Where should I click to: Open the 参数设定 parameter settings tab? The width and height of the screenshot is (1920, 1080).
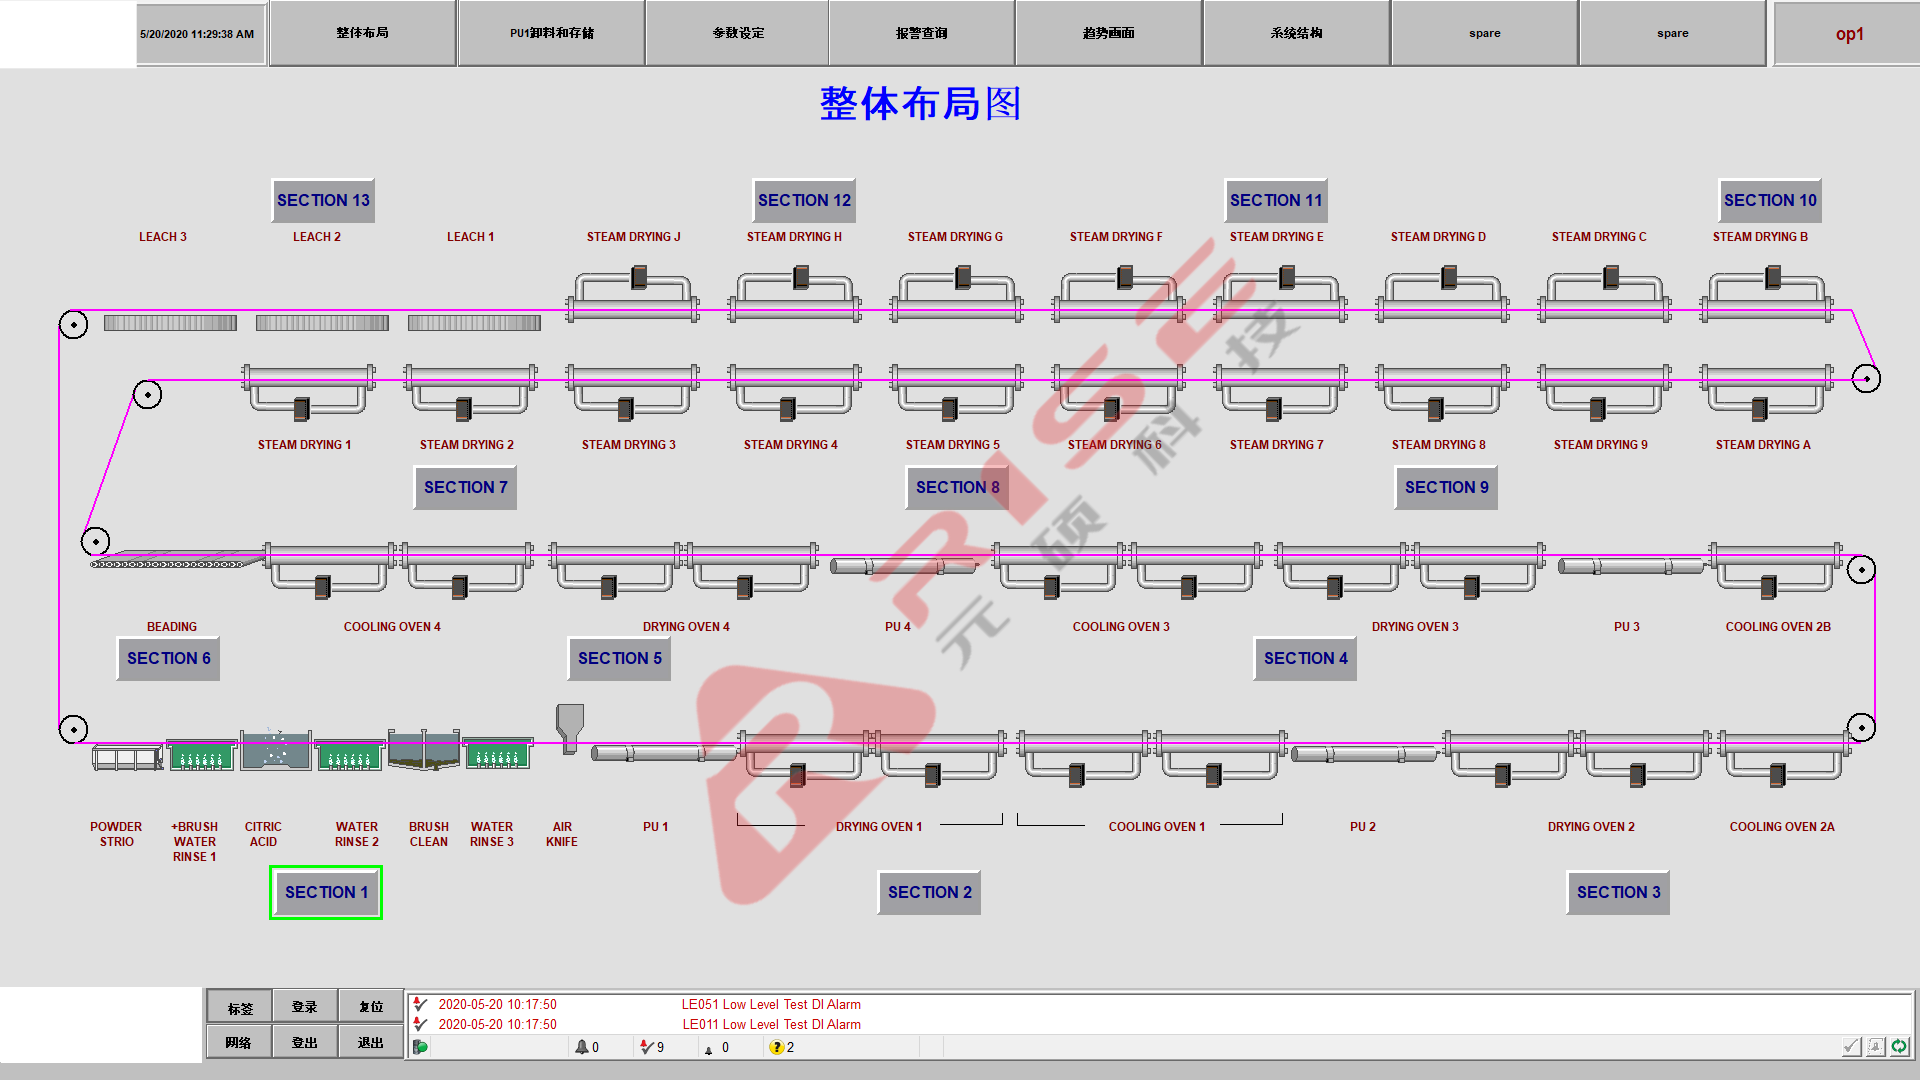pos(738,33)
